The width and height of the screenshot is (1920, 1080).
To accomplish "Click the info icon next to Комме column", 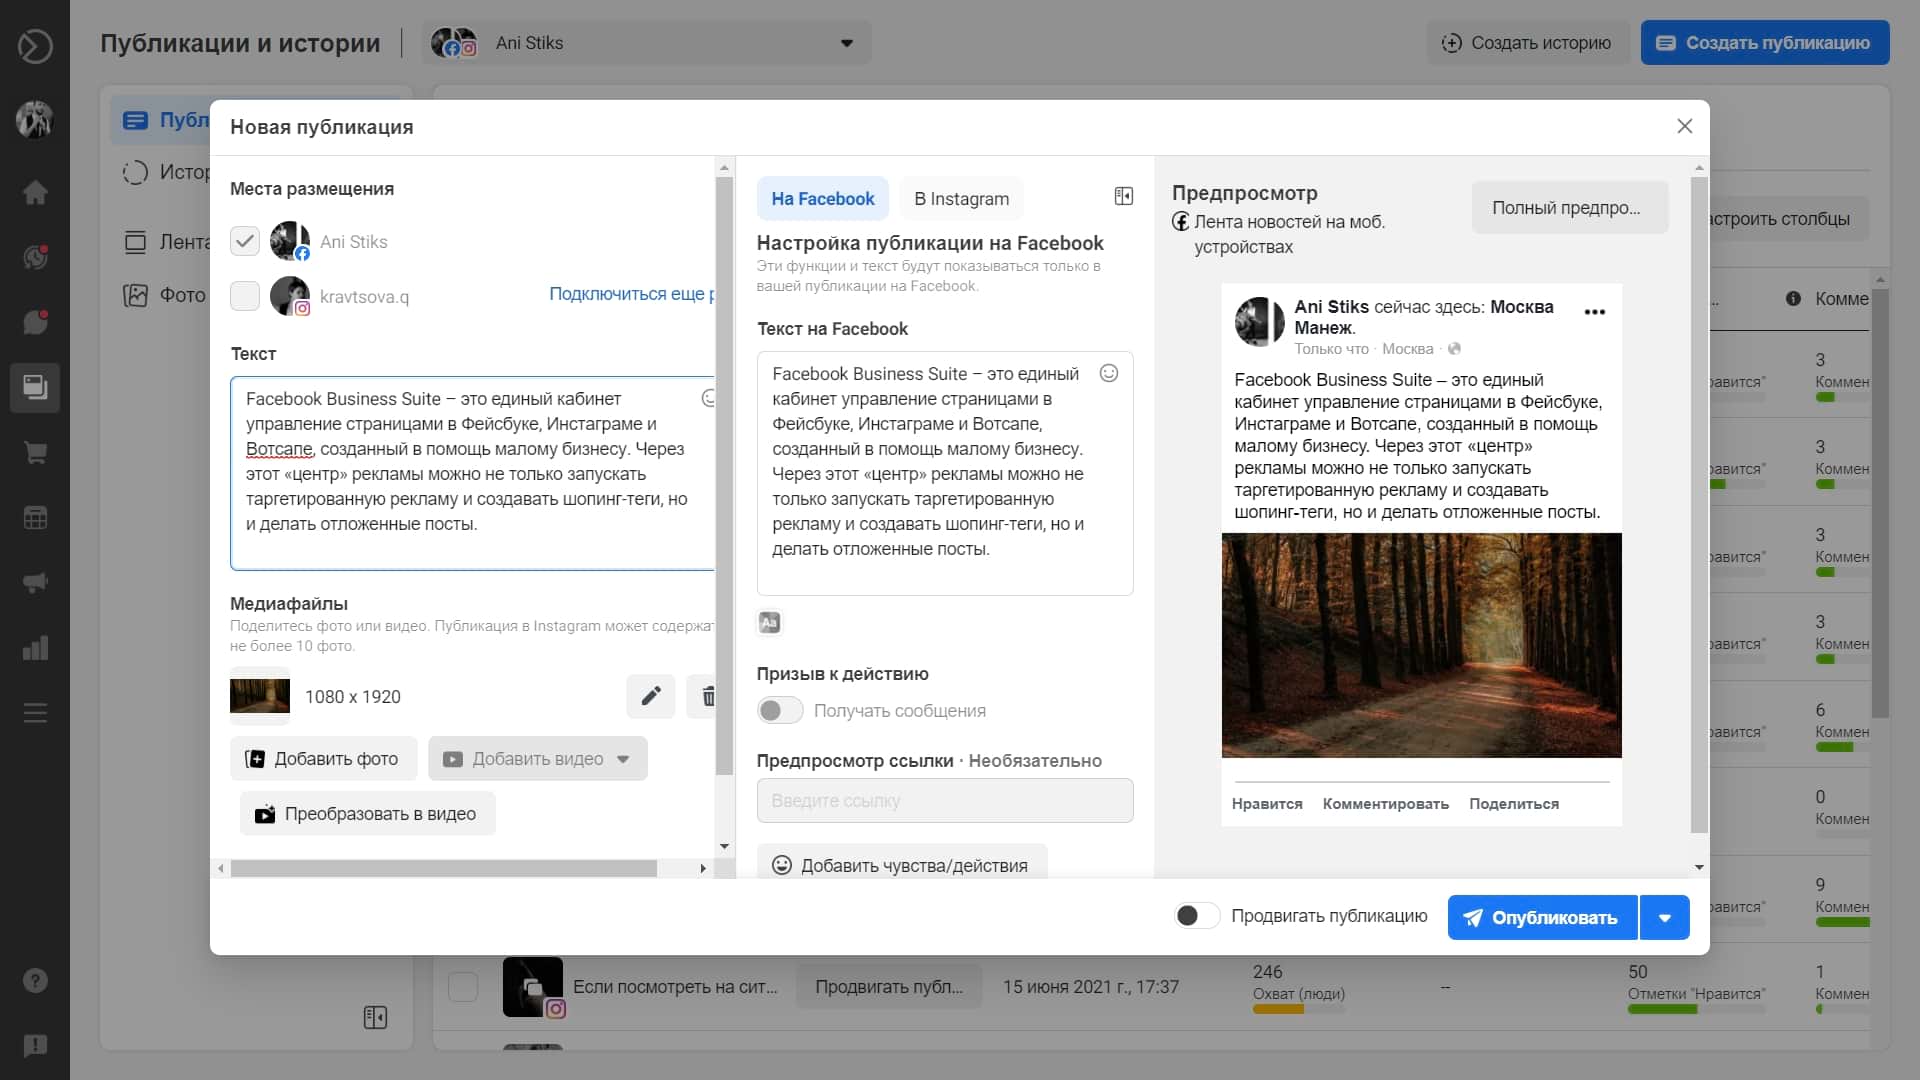I will [1793, 299].
